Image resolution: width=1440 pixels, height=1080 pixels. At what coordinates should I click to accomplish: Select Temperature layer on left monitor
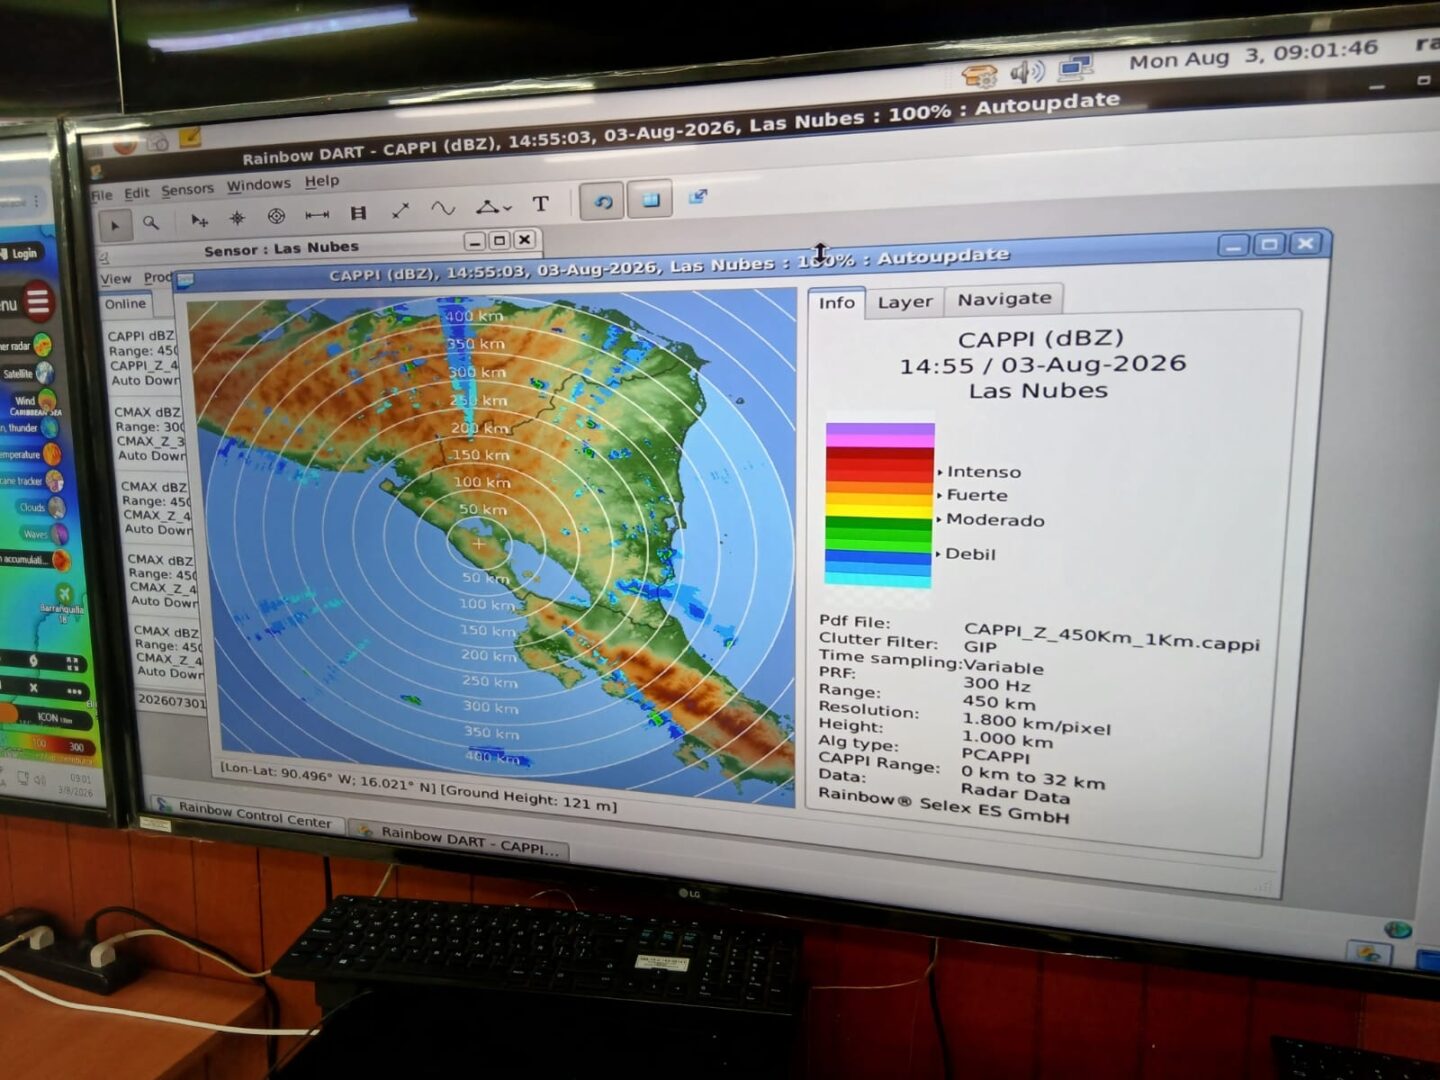coord(30,455)
